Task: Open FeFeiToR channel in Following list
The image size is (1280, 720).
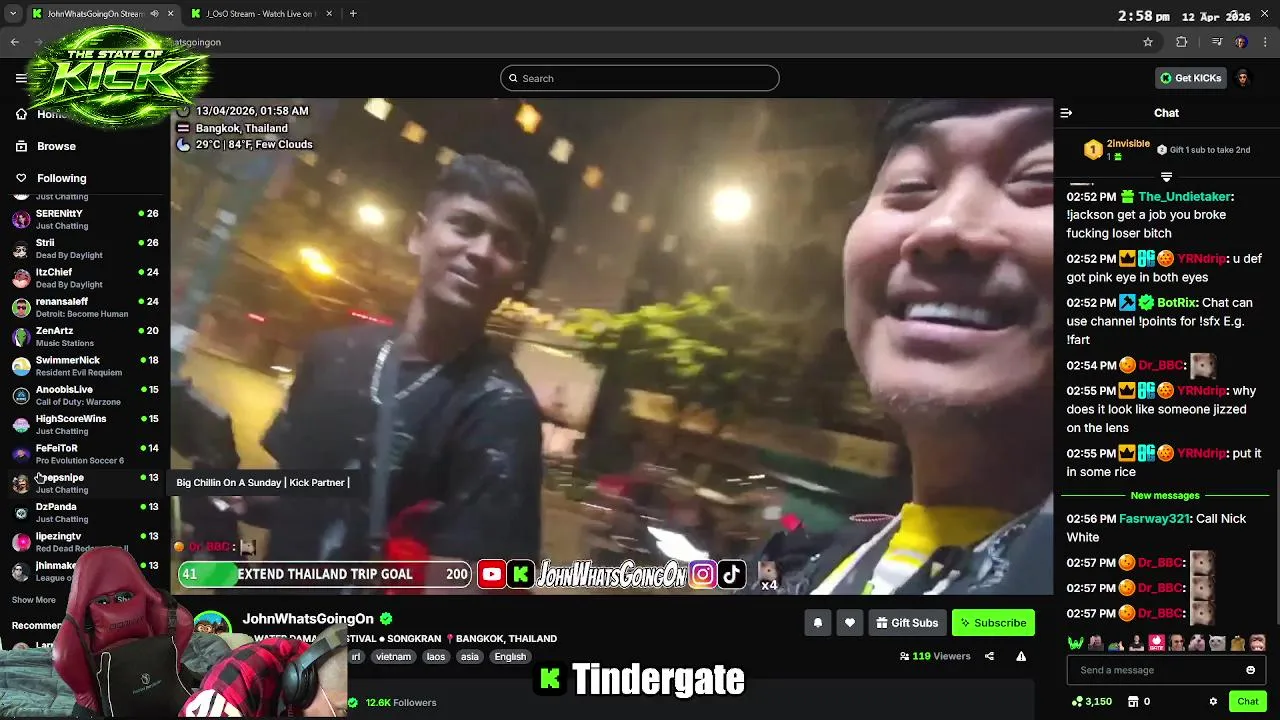Action: [x=85, y=454]
